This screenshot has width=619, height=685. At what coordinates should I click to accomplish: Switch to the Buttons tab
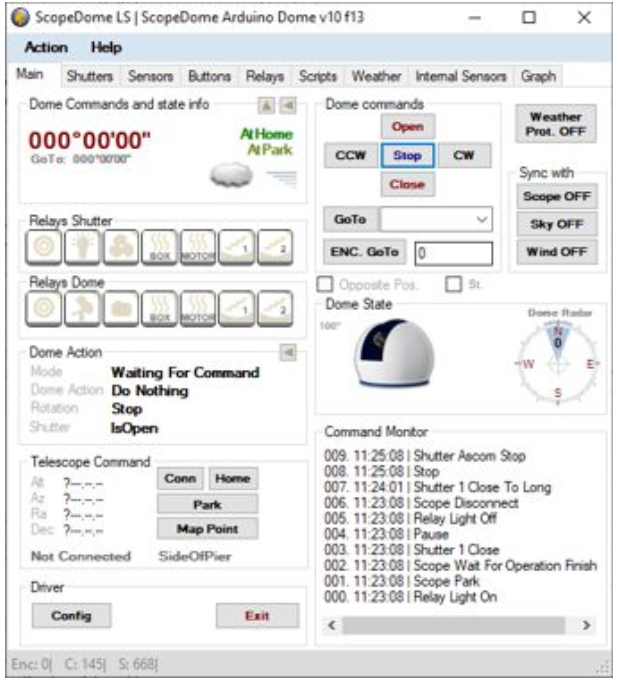[209, 76]
